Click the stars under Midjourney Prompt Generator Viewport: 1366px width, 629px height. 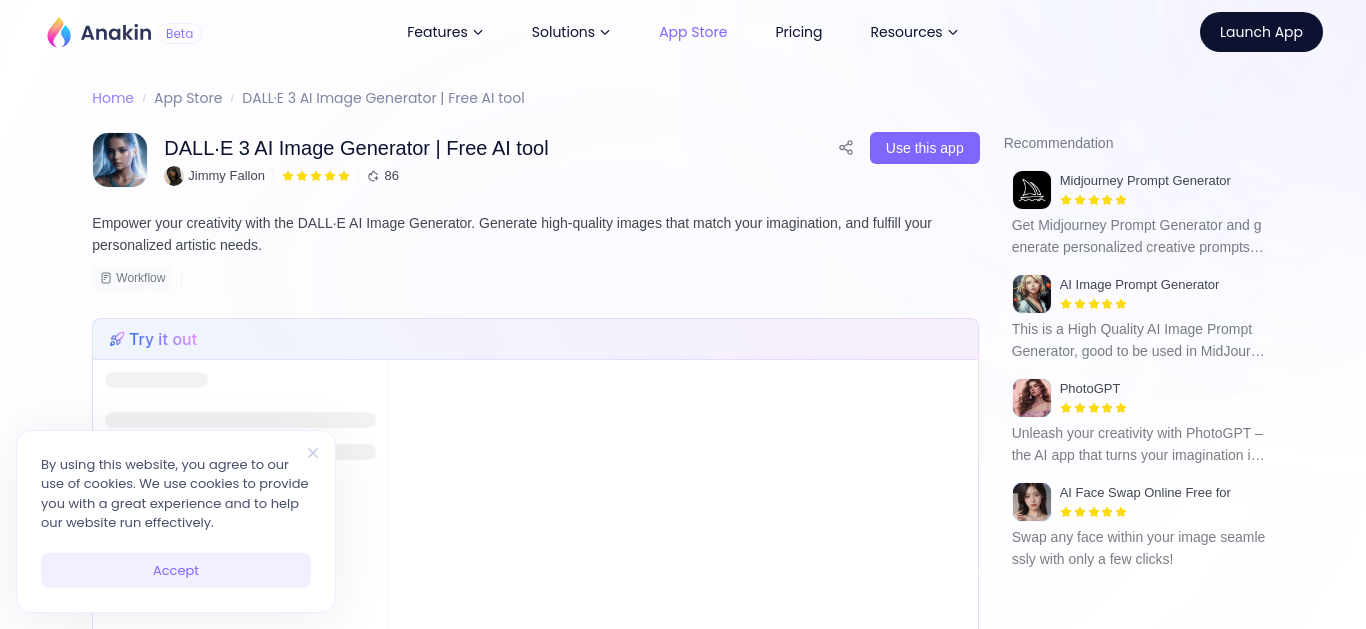click(1093, 200)
